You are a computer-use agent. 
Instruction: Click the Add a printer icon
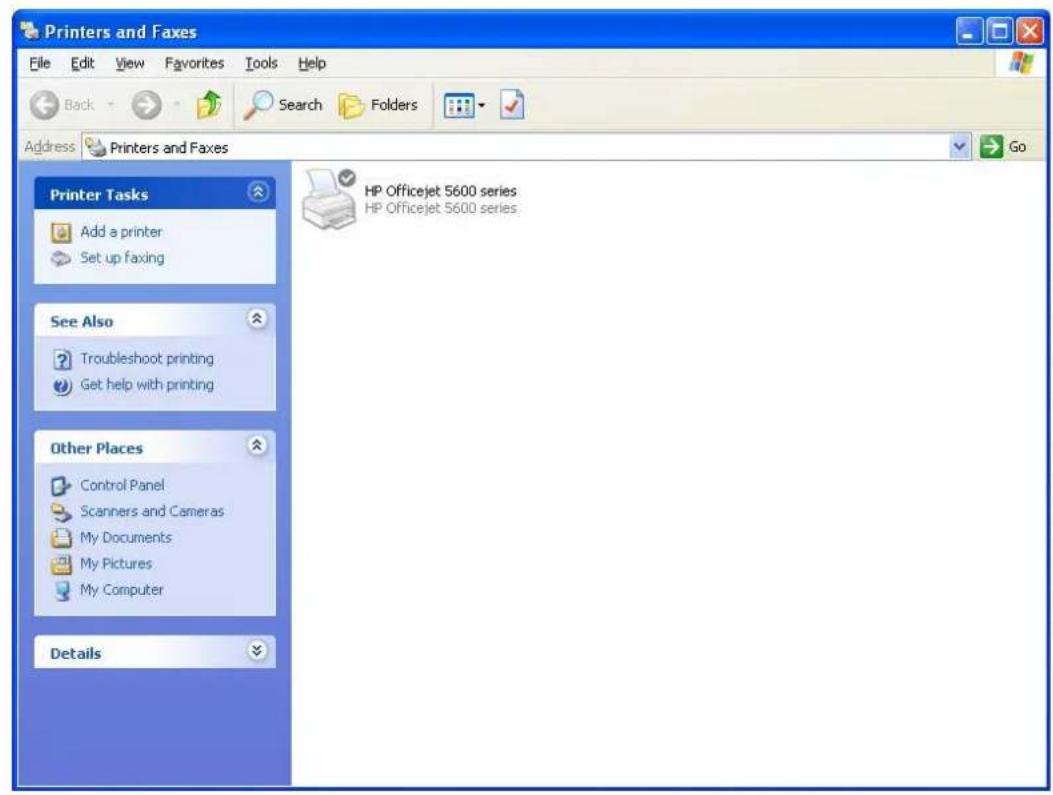61,232
